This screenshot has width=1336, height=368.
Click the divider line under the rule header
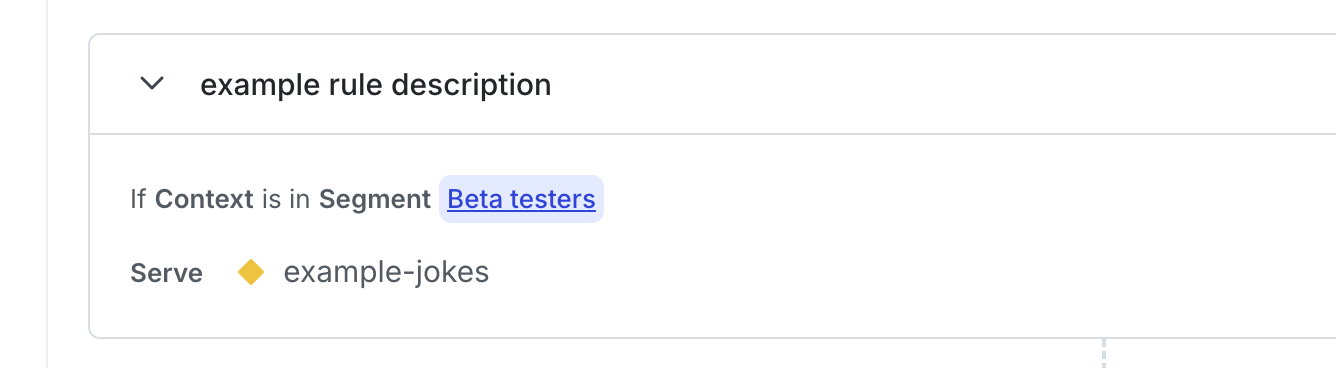point(712,133)
